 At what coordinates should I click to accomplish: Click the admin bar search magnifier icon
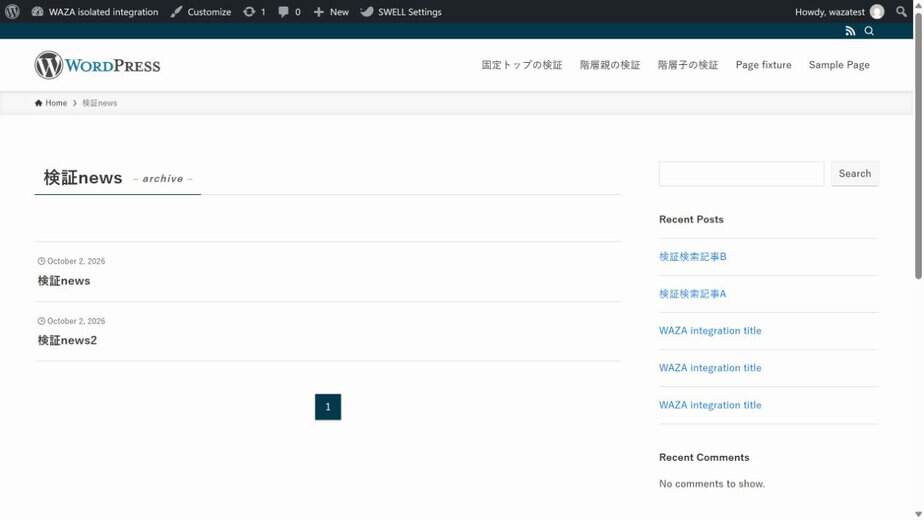tap(901, 12)
